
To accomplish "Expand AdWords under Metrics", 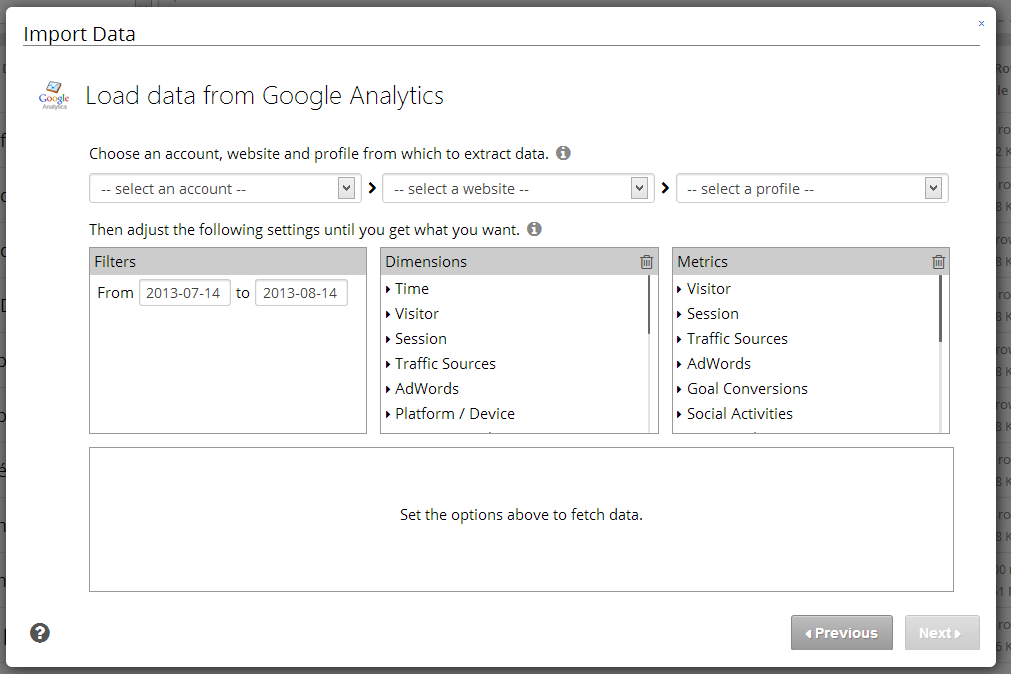I will (714, 364).
